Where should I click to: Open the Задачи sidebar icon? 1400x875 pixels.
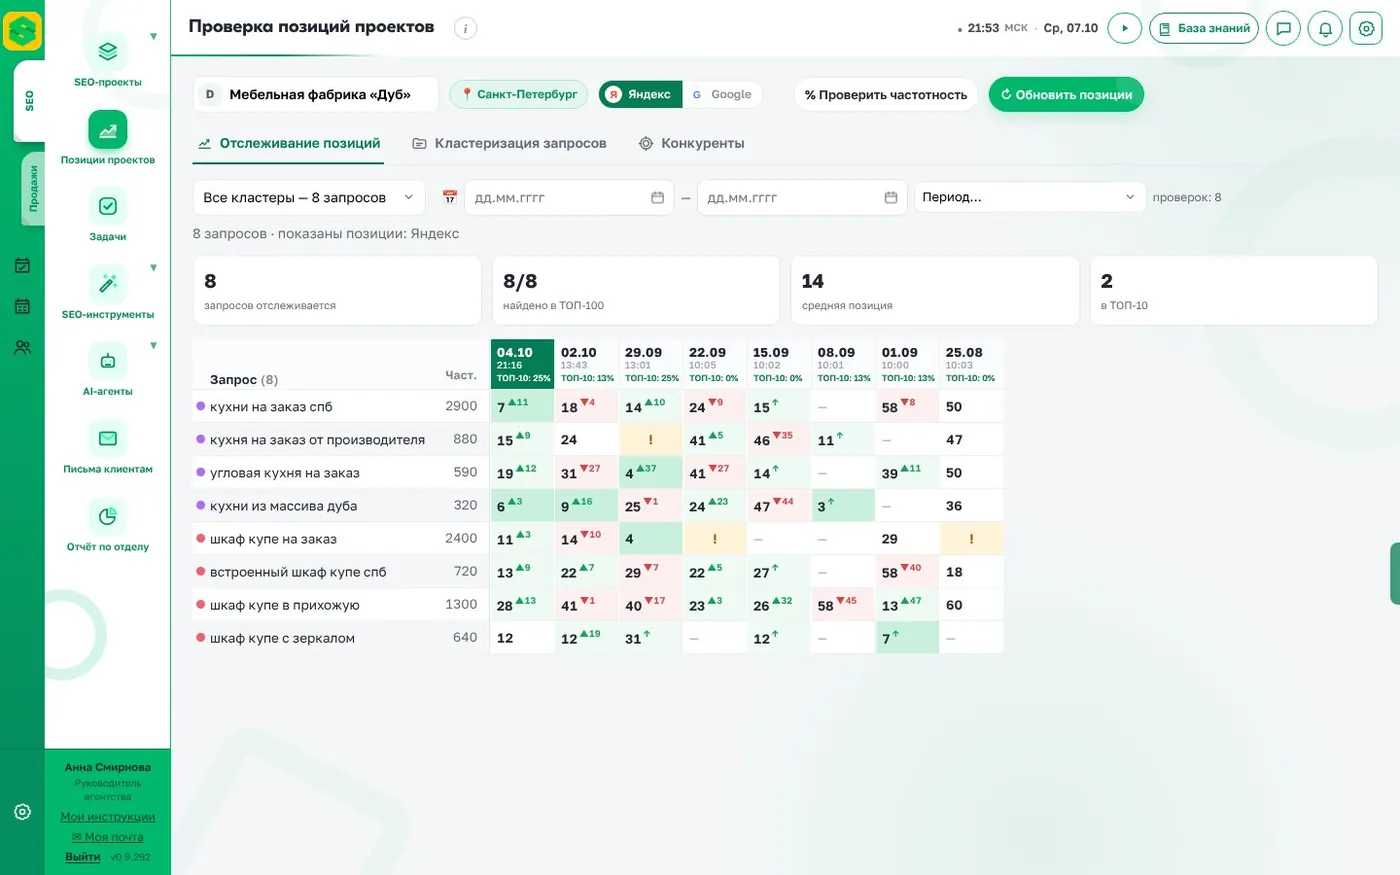pyautogui.click(x=108, y=206)
